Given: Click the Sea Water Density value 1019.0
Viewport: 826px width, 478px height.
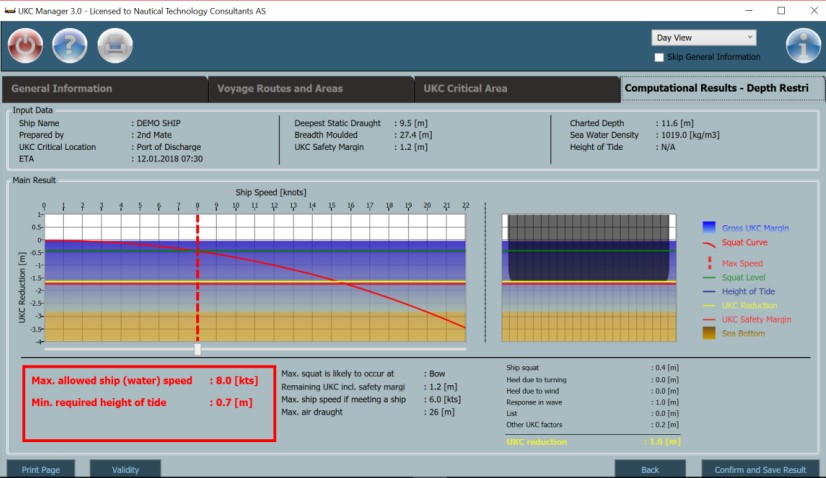Looking at the screenshot, I should coord(690,135).
